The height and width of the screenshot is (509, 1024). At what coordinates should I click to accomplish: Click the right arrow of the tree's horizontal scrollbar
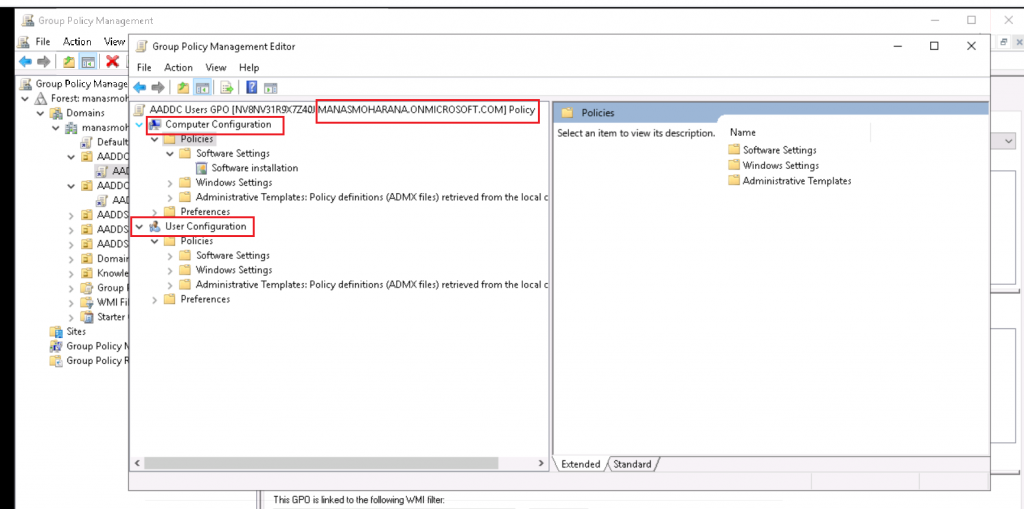click(x=542, y=463)
